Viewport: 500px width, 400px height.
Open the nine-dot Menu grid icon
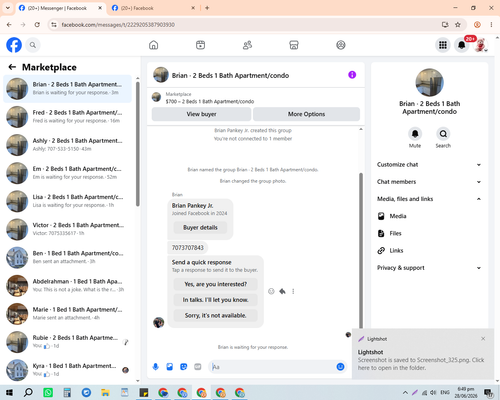click(443, 45)
